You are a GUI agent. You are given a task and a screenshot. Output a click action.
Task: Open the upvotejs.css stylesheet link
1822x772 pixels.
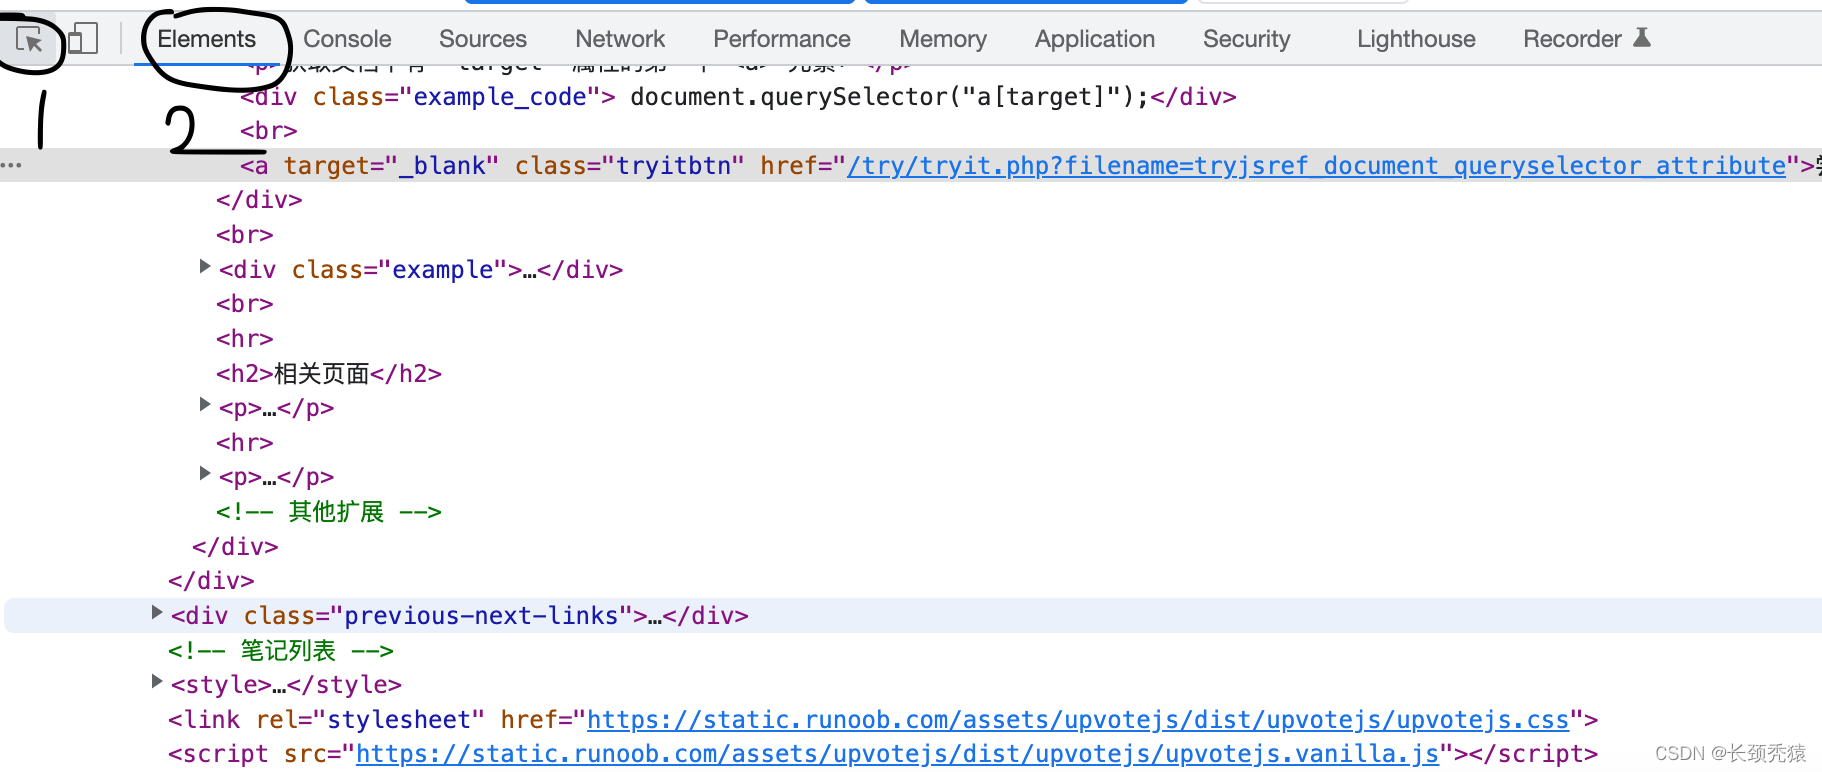1078,720
